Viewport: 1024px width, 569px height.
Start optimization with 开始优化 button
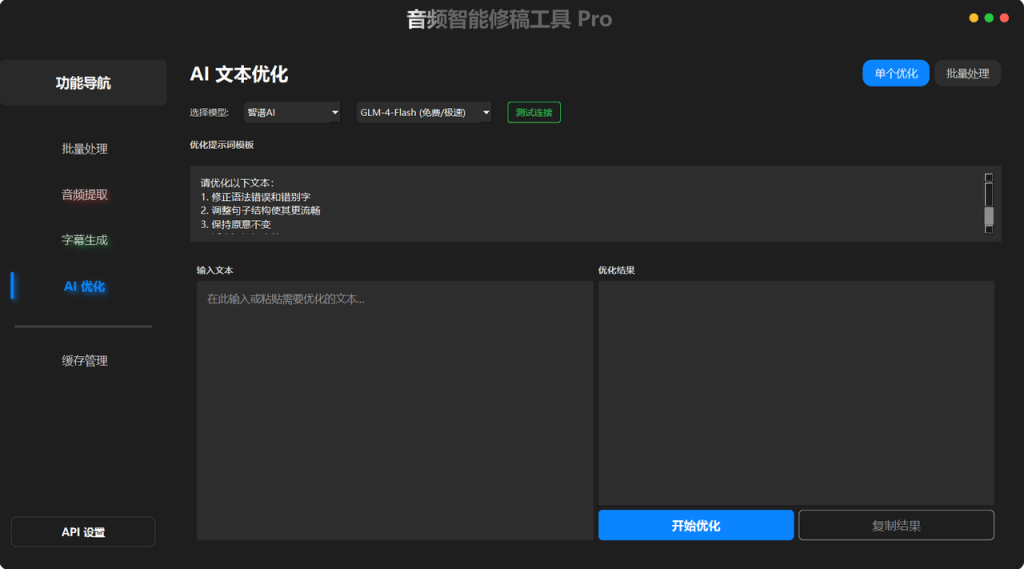coord(696,525)
